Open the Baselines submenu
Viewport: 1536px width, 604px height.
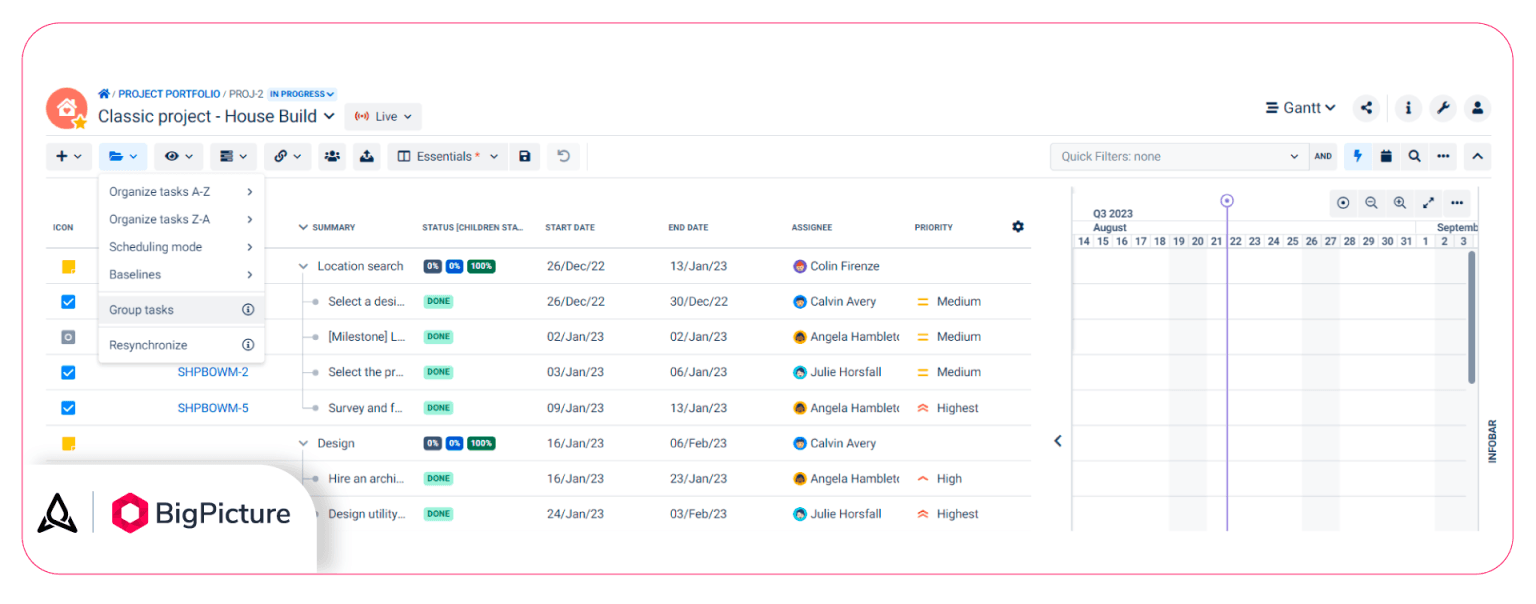181,274
